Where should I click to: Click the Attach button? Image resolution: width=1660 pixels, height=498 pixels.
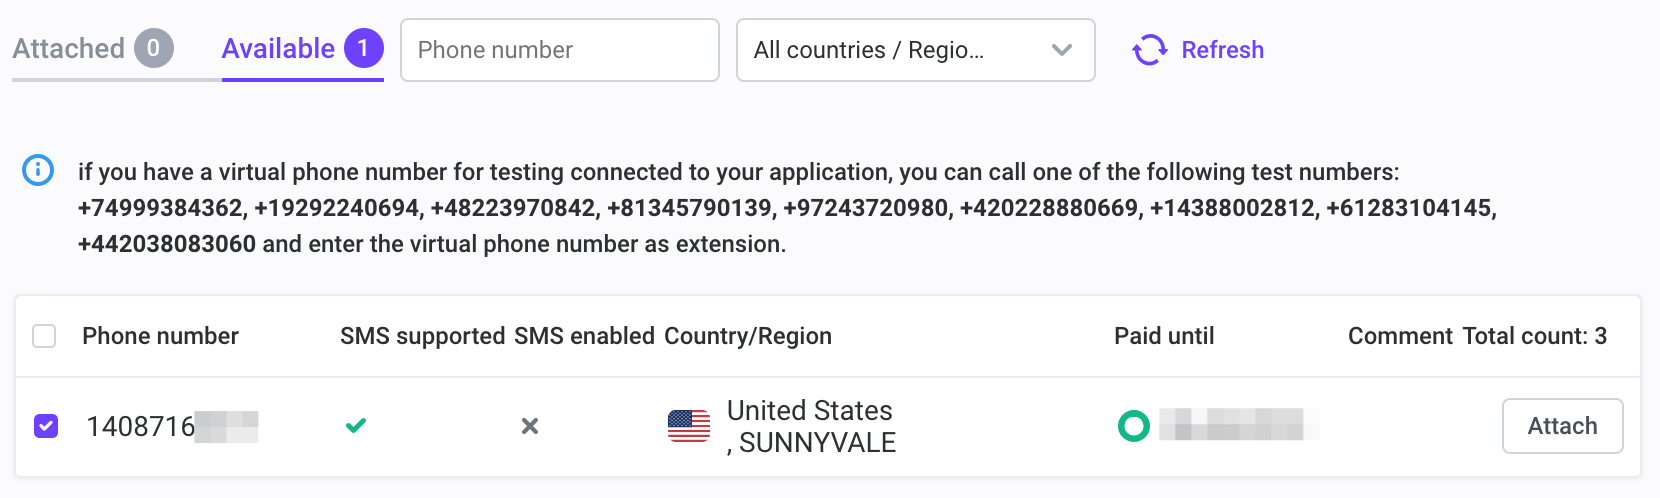[x=1562, y=426]
